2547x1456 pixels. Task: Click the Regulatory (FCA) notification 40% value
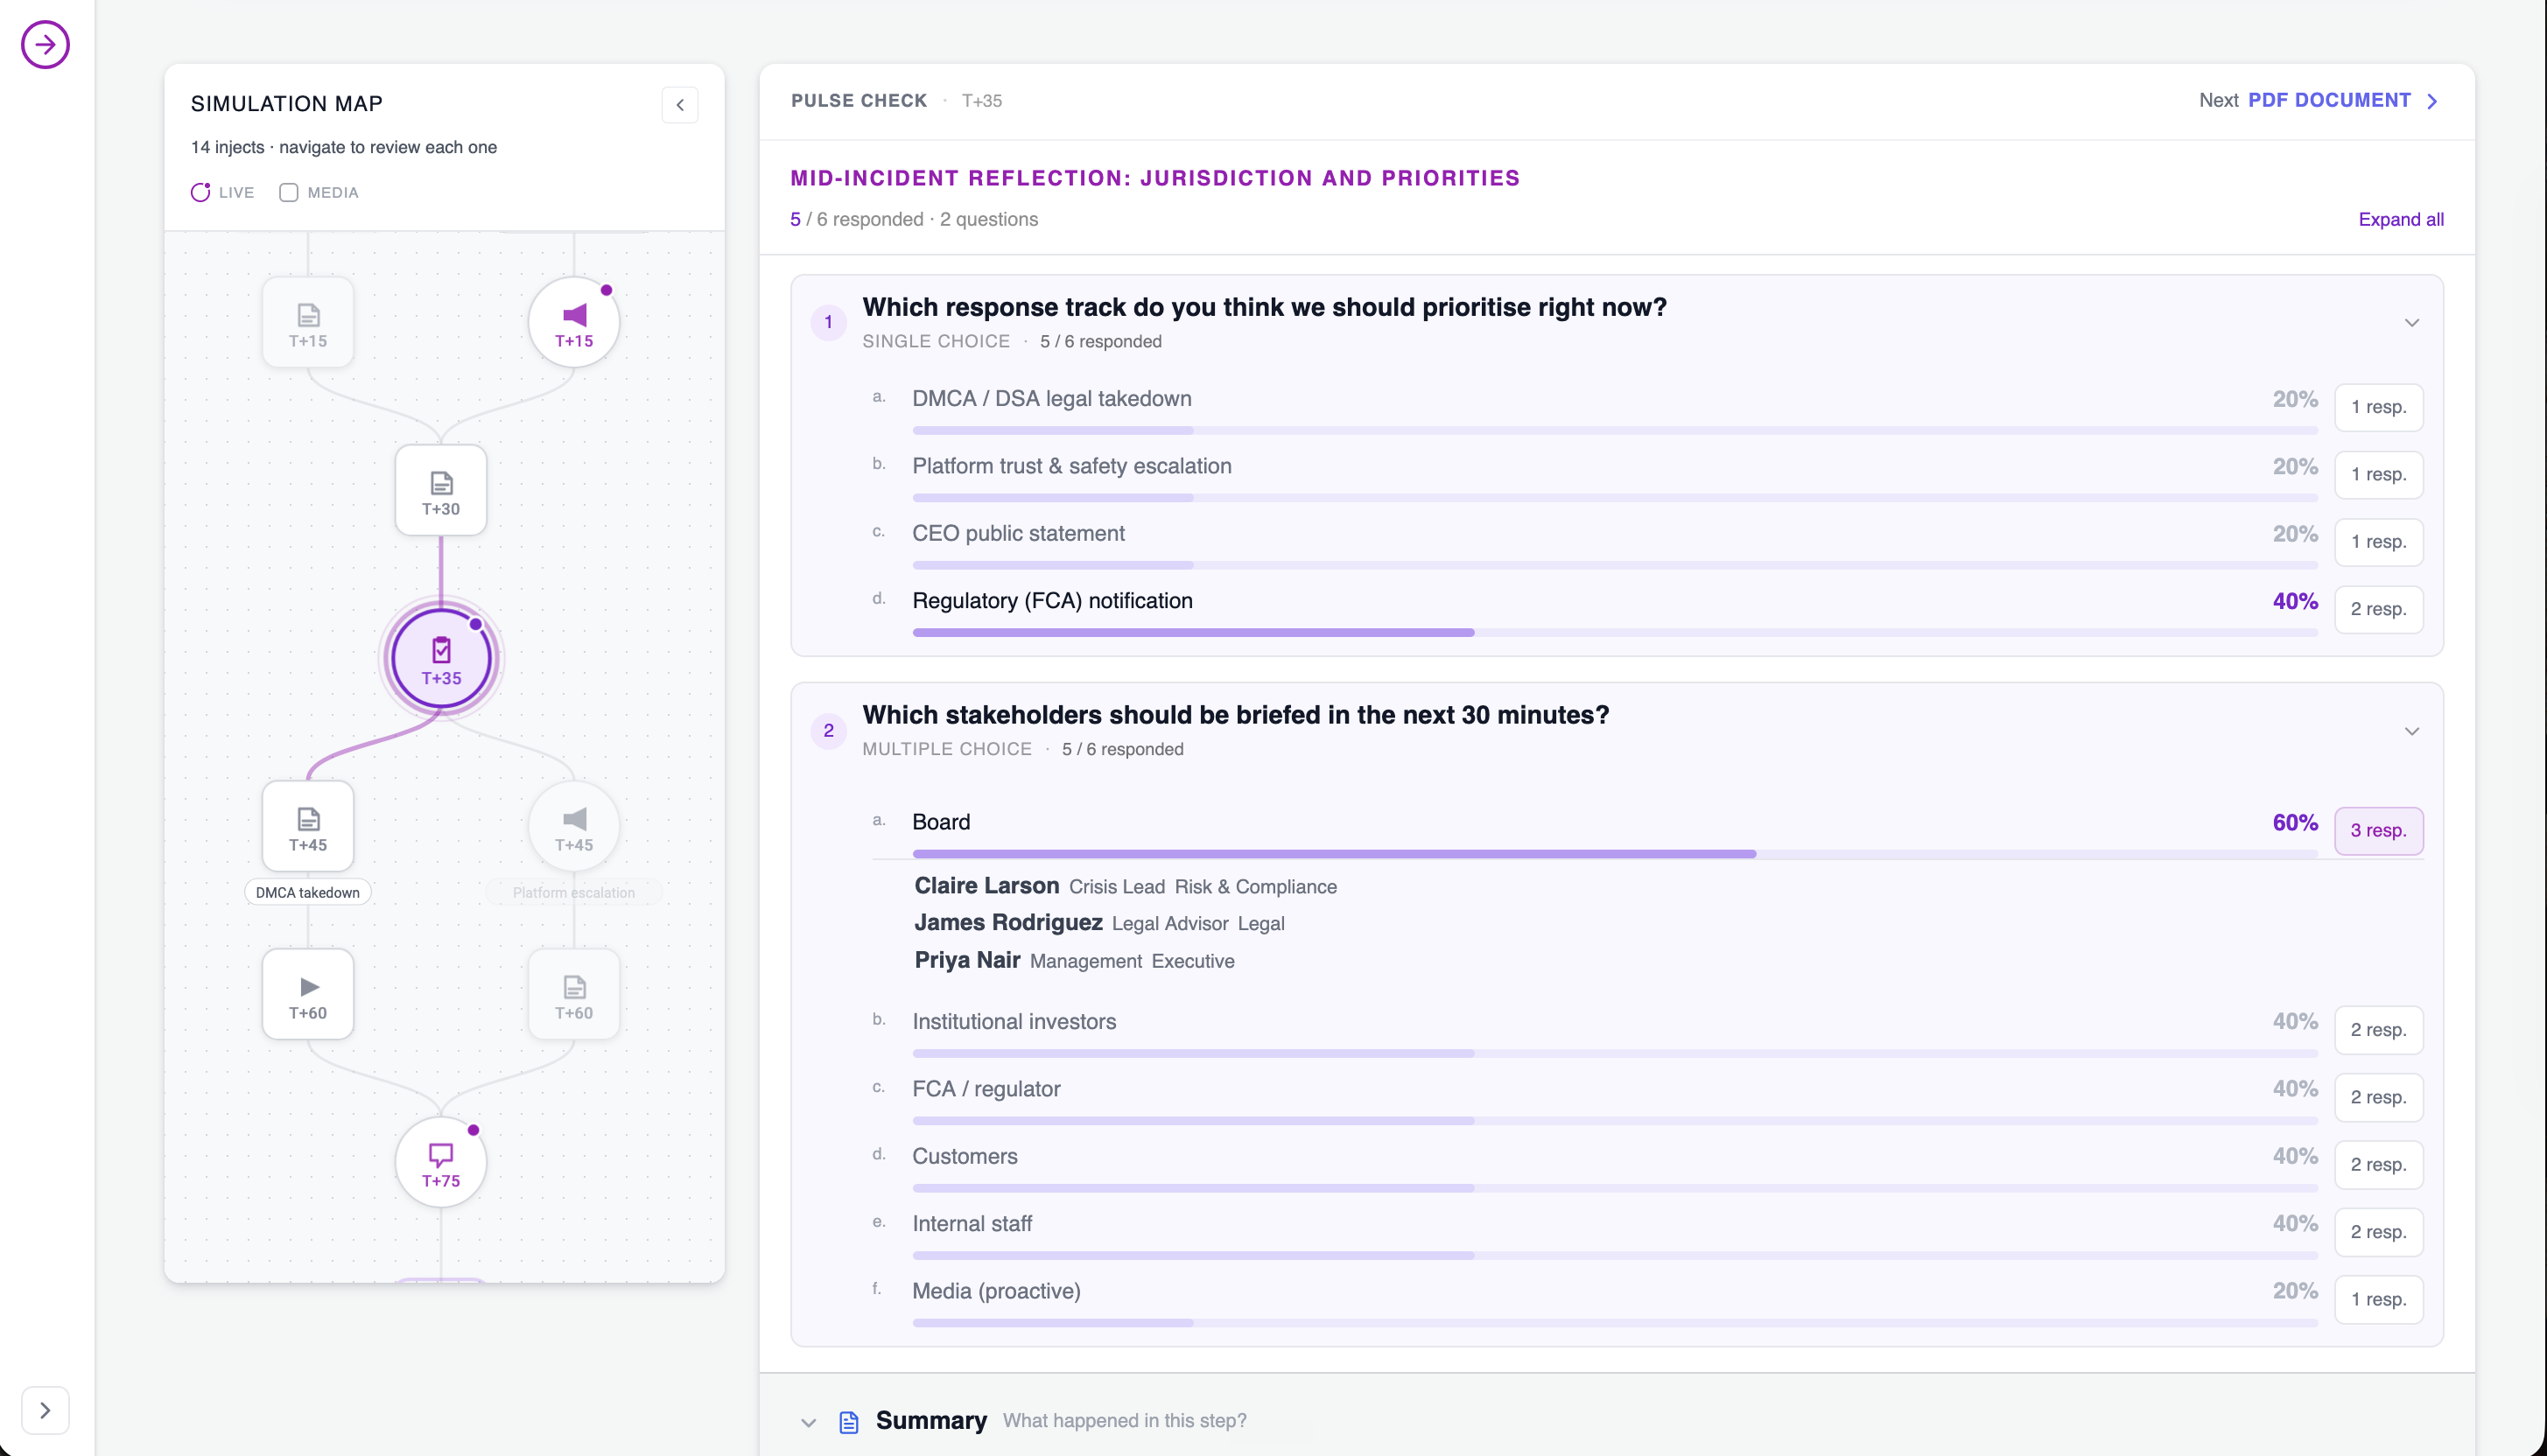pyautogui.click(x=2295, y=601)
